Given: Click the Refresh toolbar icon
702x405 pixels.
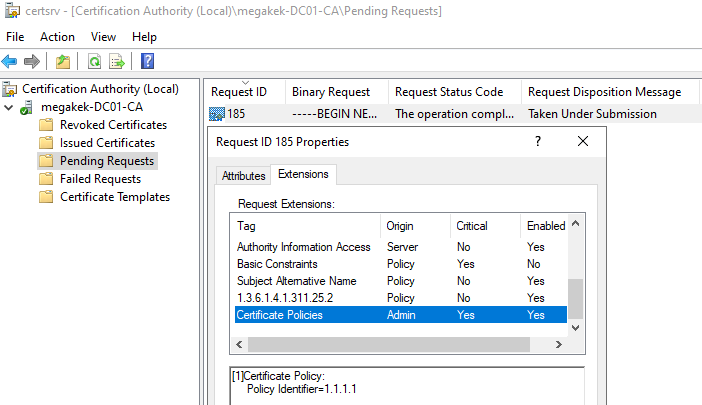Looking at the screenshot, I should [x=94, y=62].
